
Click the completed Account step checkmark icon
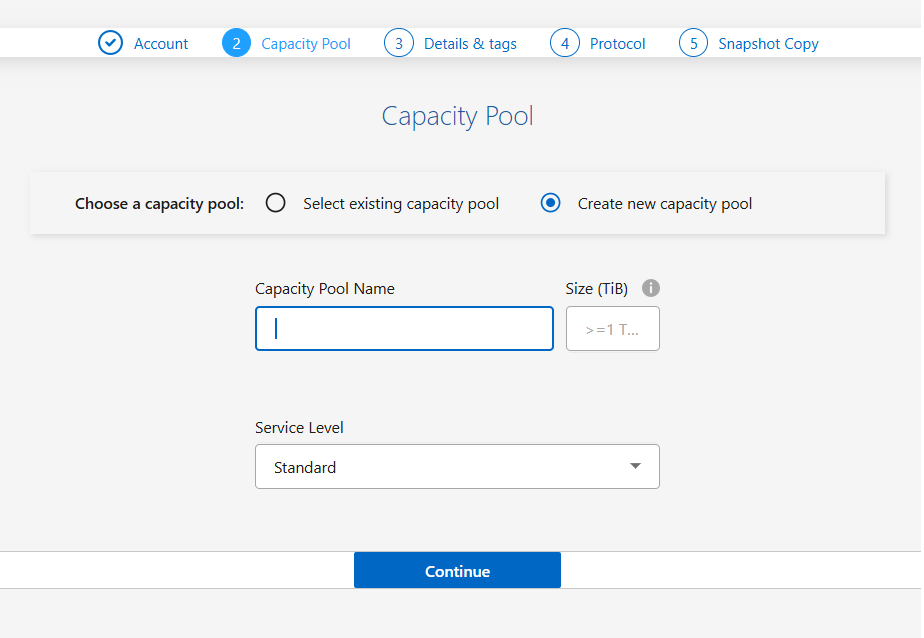pos(110,43)
